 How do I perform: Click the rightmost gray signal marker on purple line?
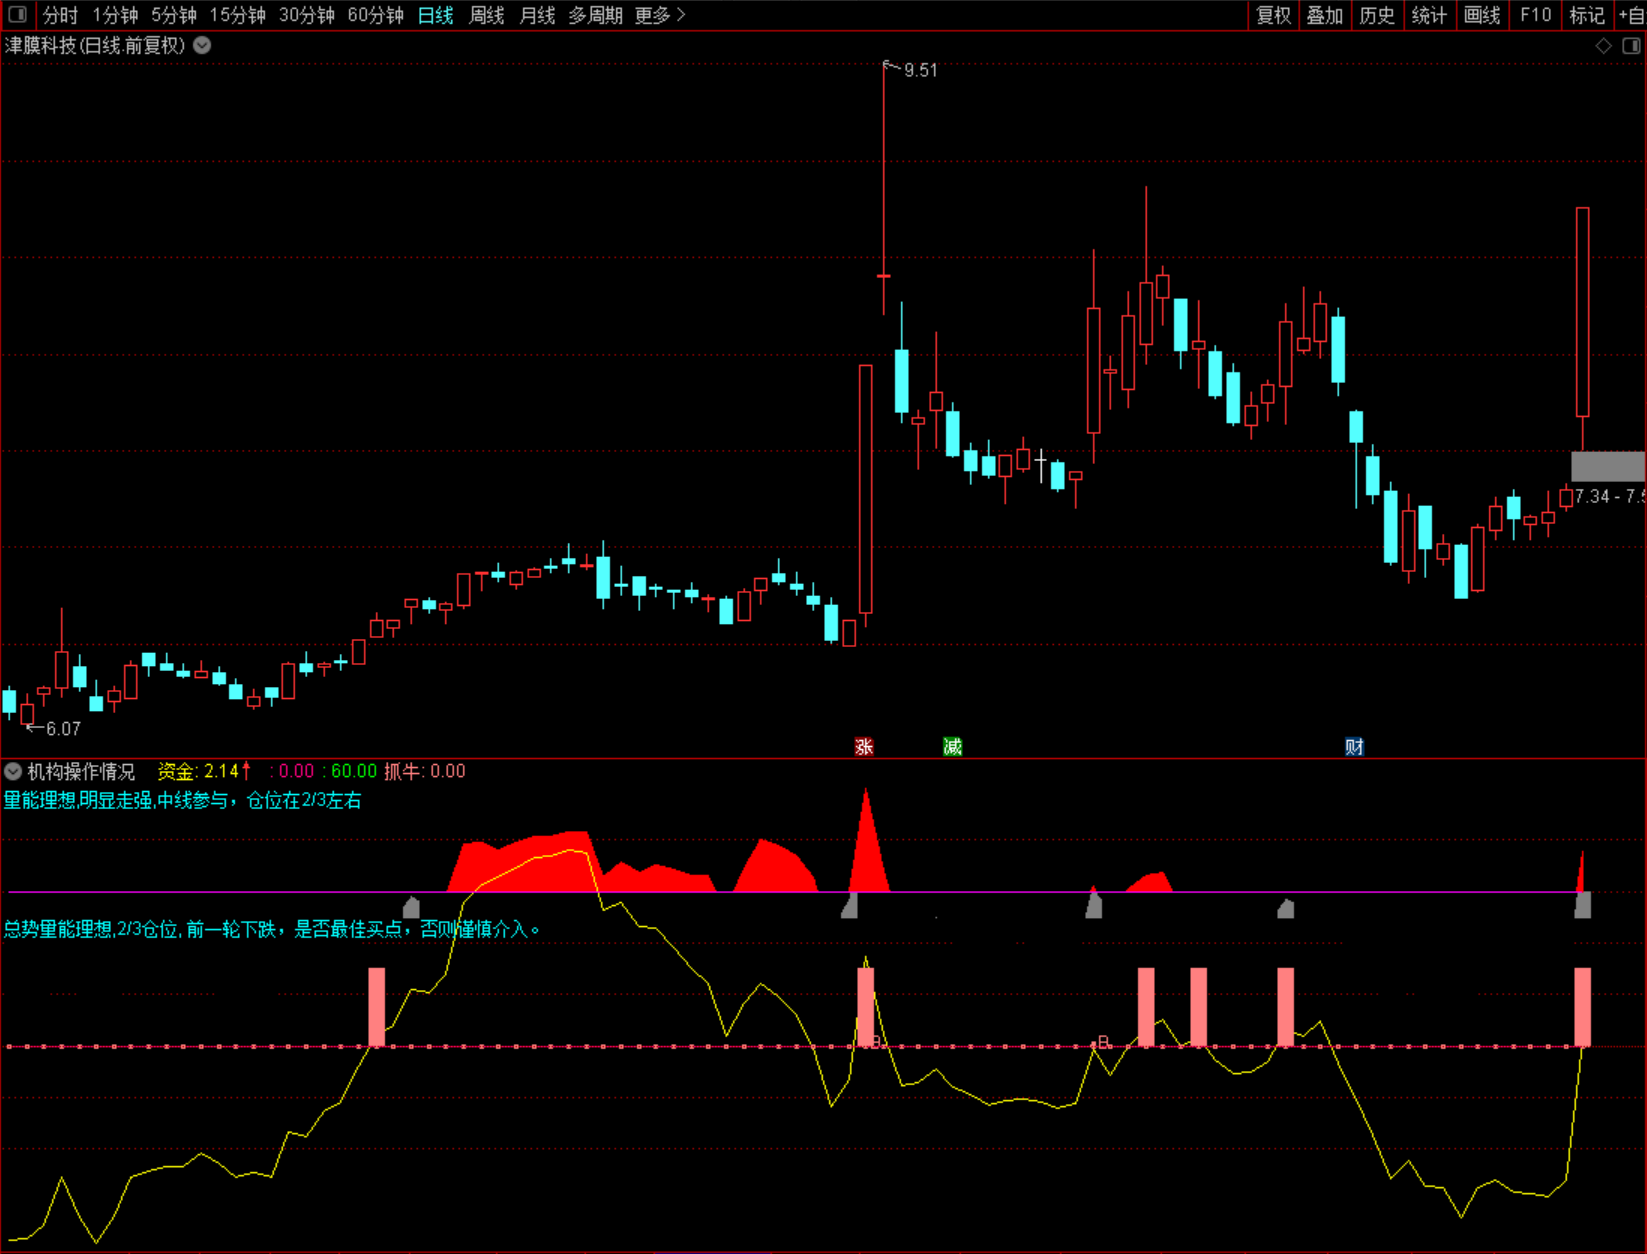[x=1583, y=905]
